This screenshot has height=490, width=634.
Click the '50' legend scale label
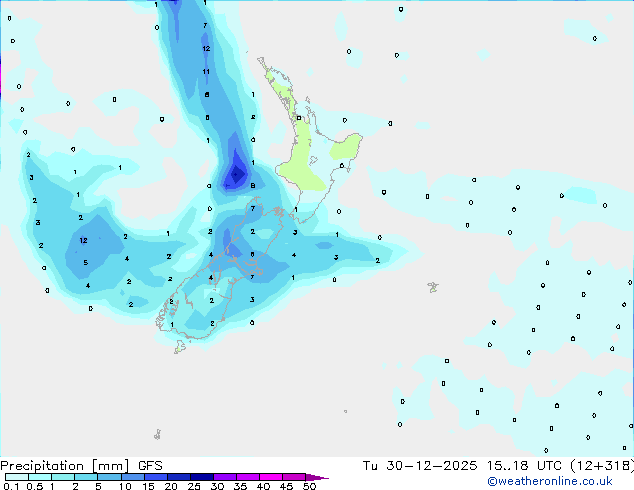[309, 486]
